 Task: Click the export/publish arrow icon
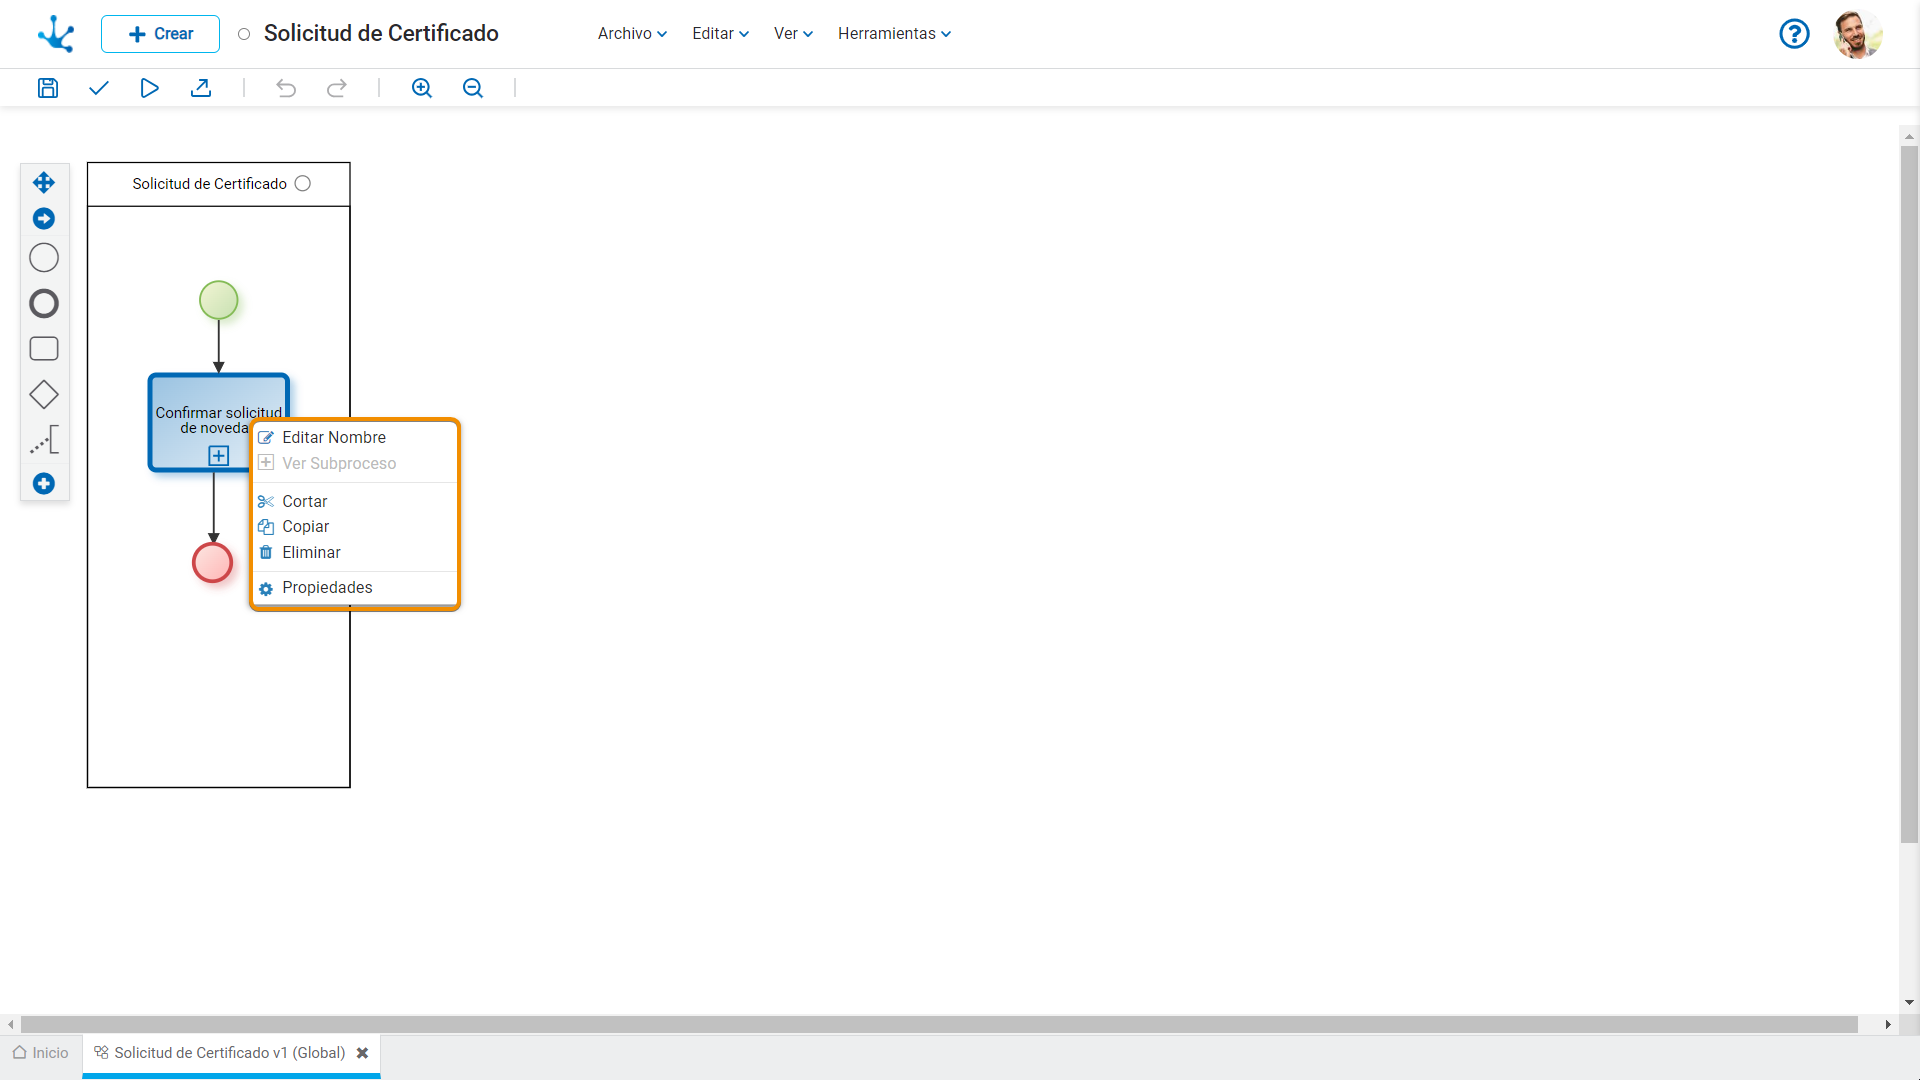point(201,88)
